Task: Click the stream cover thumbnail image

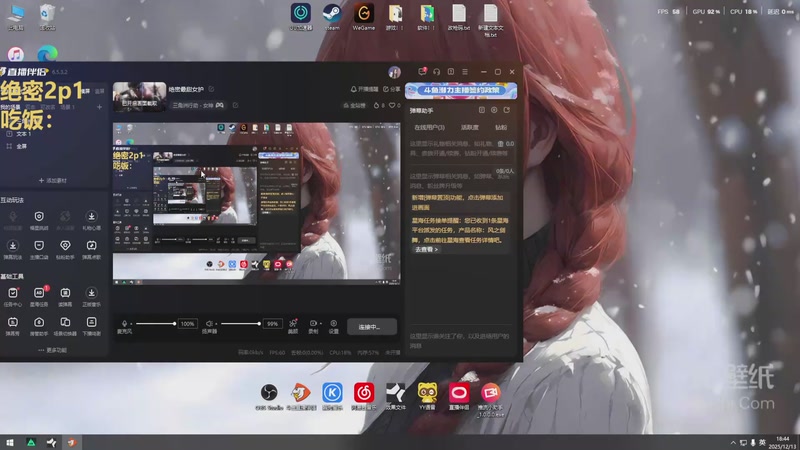Action: (x=139, y=97)
